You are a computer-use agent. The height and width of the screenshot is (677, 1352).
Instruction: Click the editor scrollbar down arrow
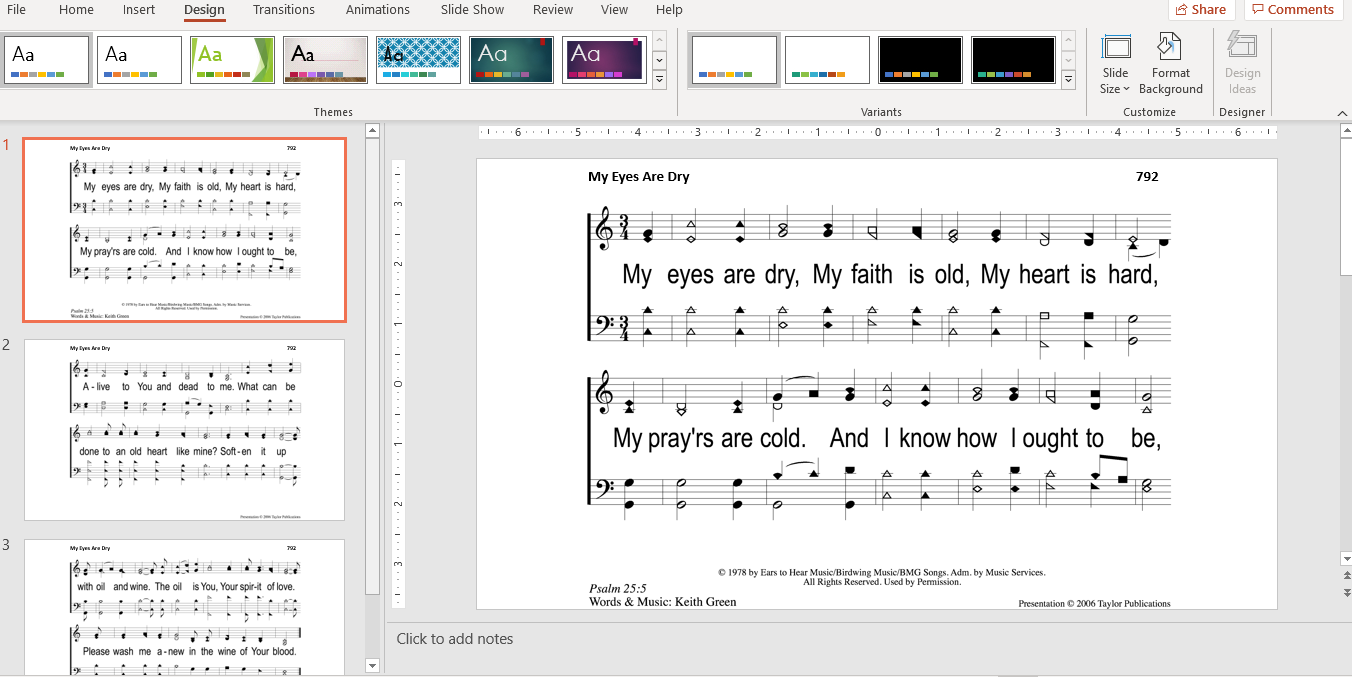click(x=1345, y=559)
